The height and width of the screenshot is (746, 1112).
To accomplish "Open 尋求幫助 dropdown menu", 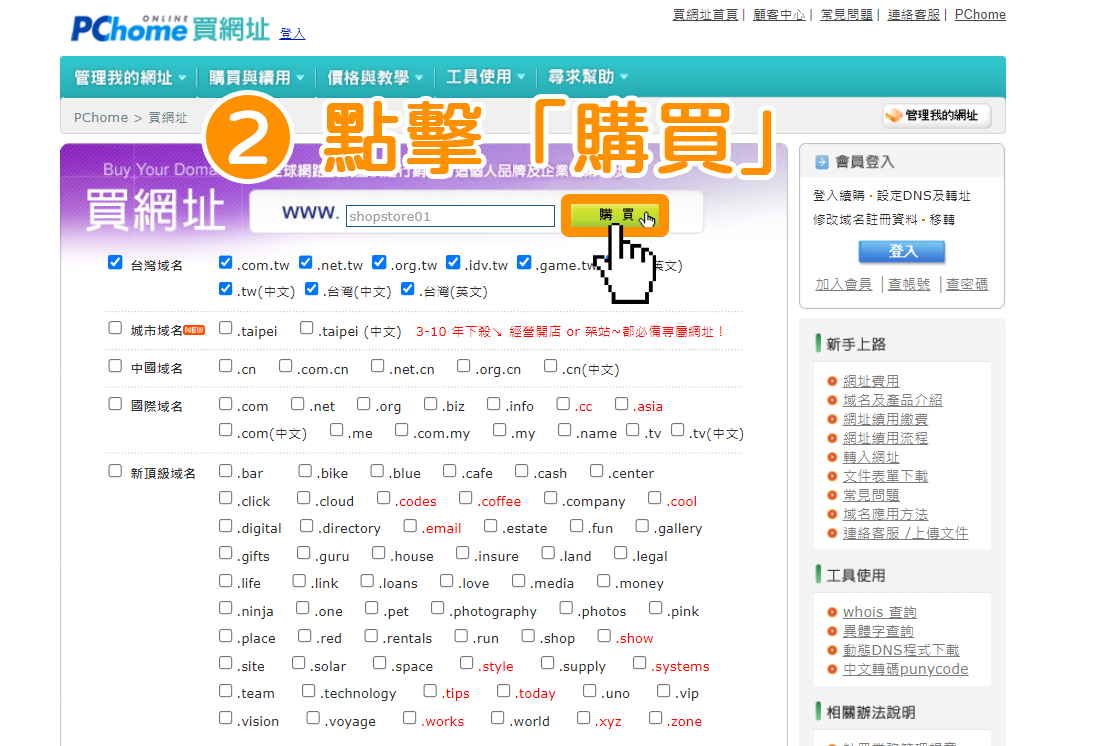I will pyautogui.click(x=588, y=77).
